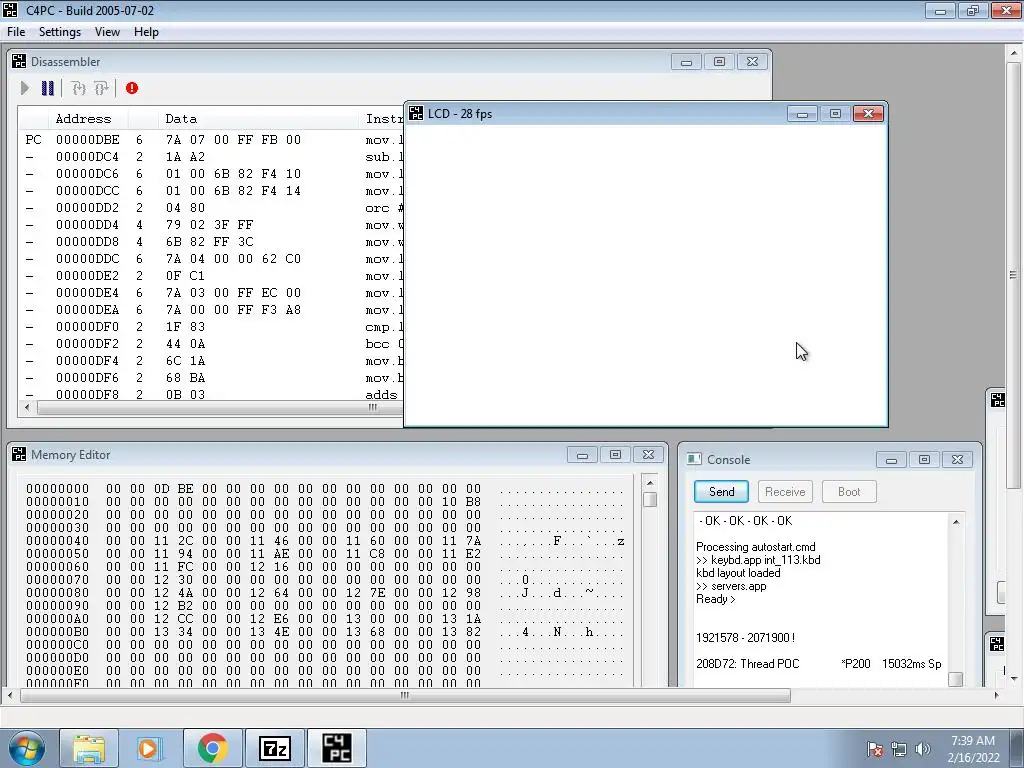Open the View menu
Screen dimensions: 1024x768
tap(107, 32)
